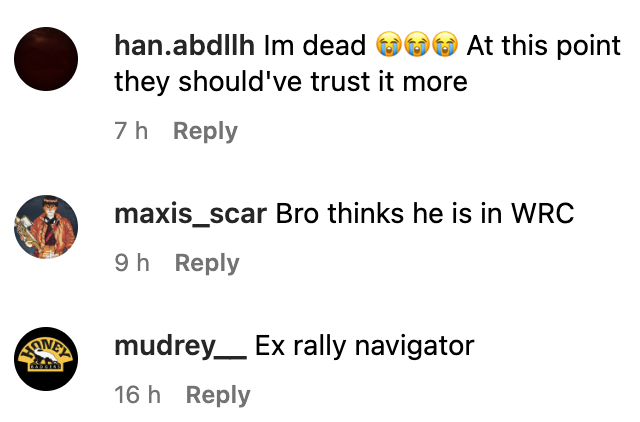Open han.abdllh's dark profile picture
Viewport: 640px width, 422px height.
point(46,59)
